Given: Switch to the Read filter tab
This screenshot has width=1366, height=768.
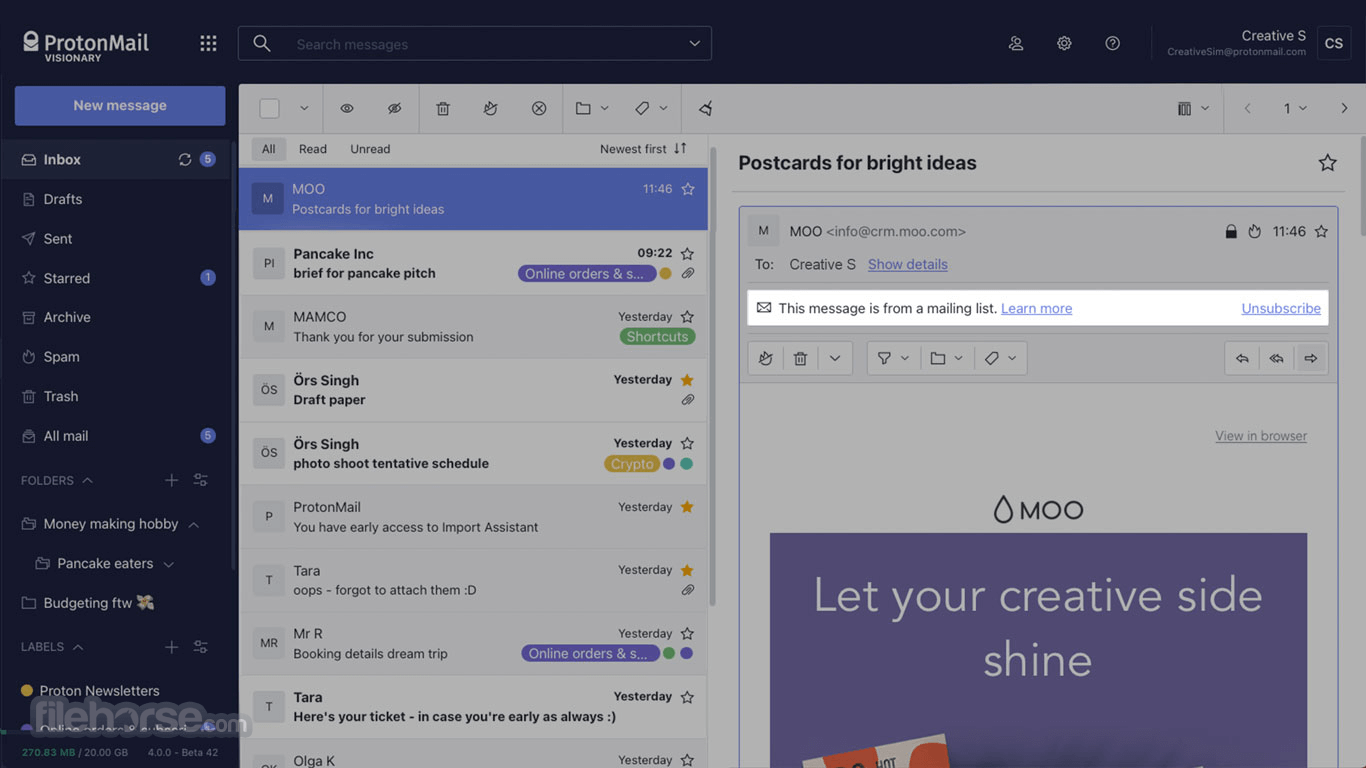Looking at the screenshot, I should click(x=312, y=149).
